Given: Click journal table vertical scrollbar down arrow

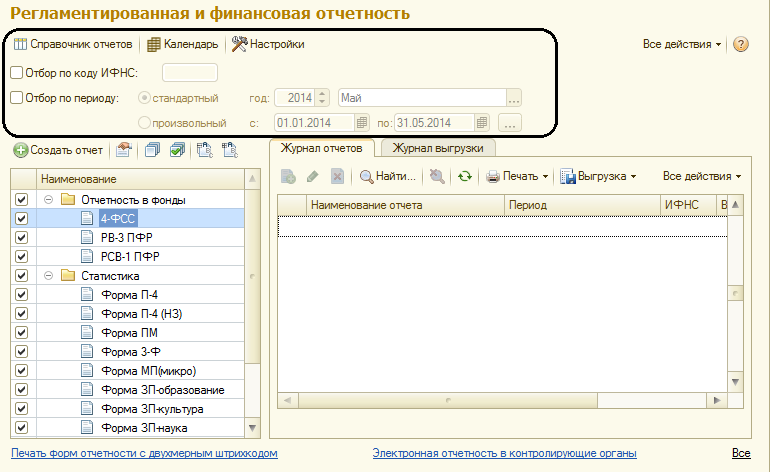Looking at the screenshot, I should [735, 382].
